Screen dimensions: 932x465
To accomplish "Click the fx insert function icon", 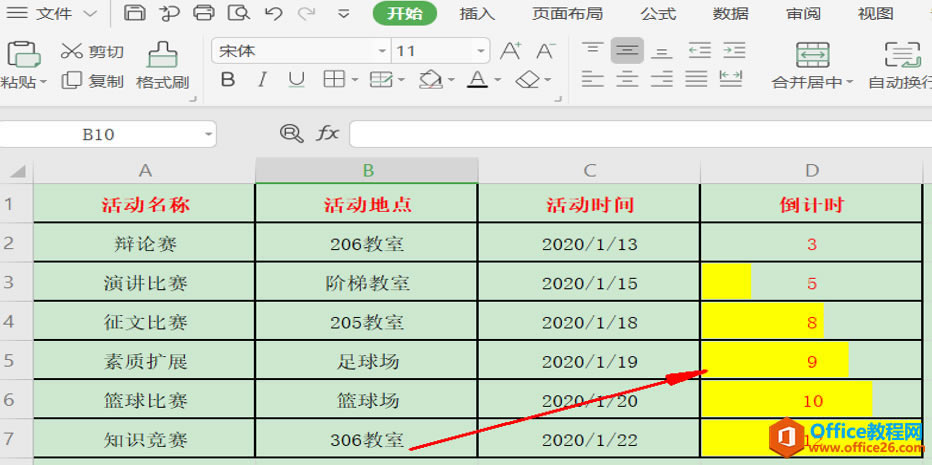I will [327, 134].
